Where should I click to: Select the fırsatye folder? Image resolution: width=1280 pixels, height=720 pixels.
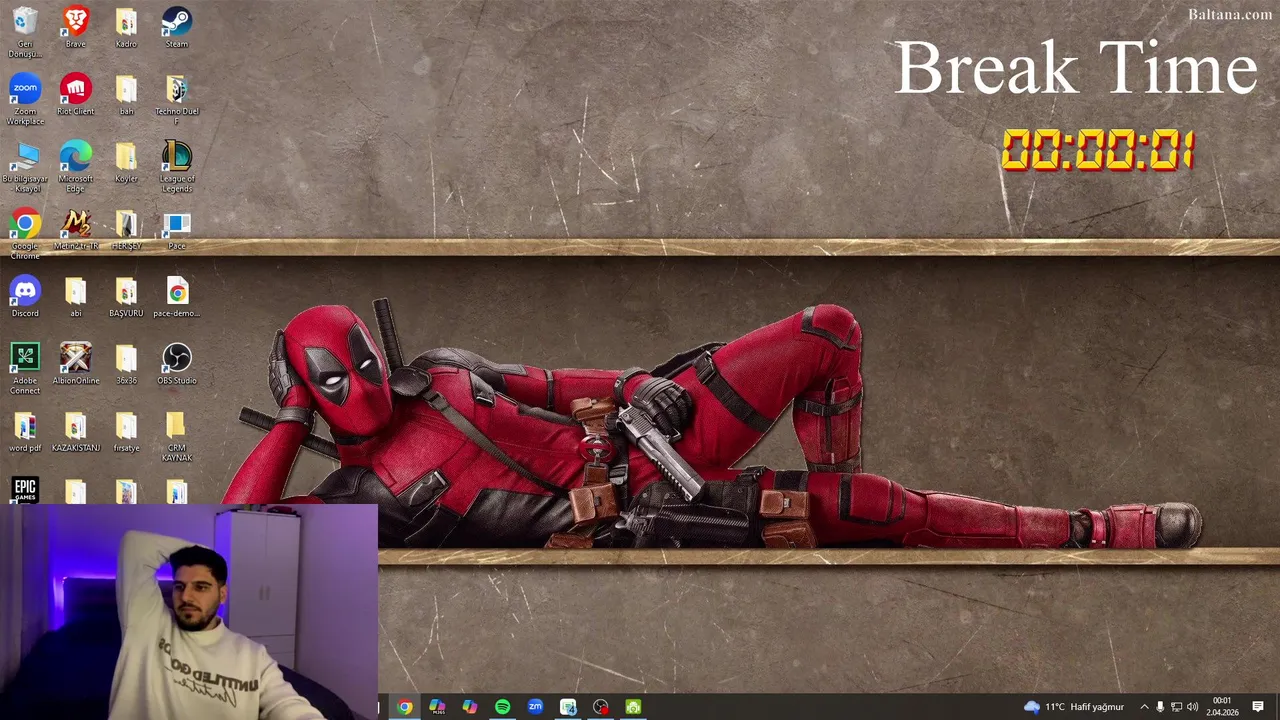pos(126,432)
